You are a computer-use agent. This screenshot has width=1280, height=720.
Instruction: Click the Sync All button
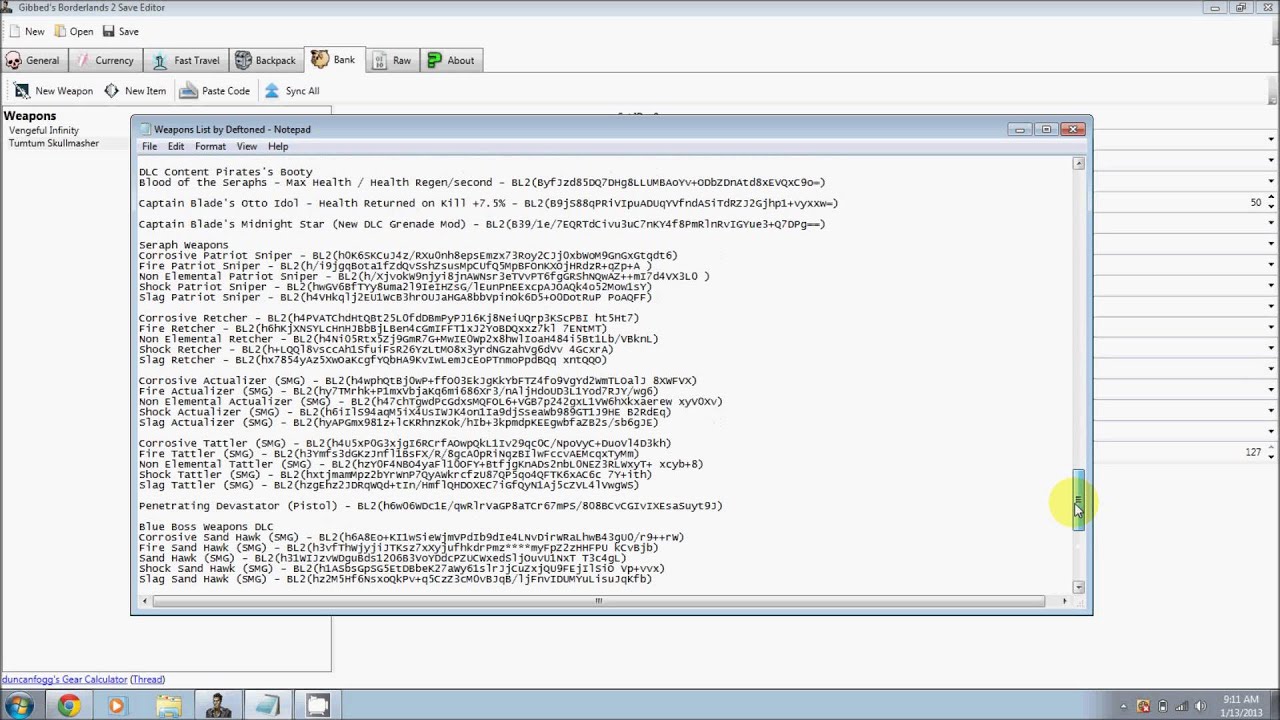point(291,91)
